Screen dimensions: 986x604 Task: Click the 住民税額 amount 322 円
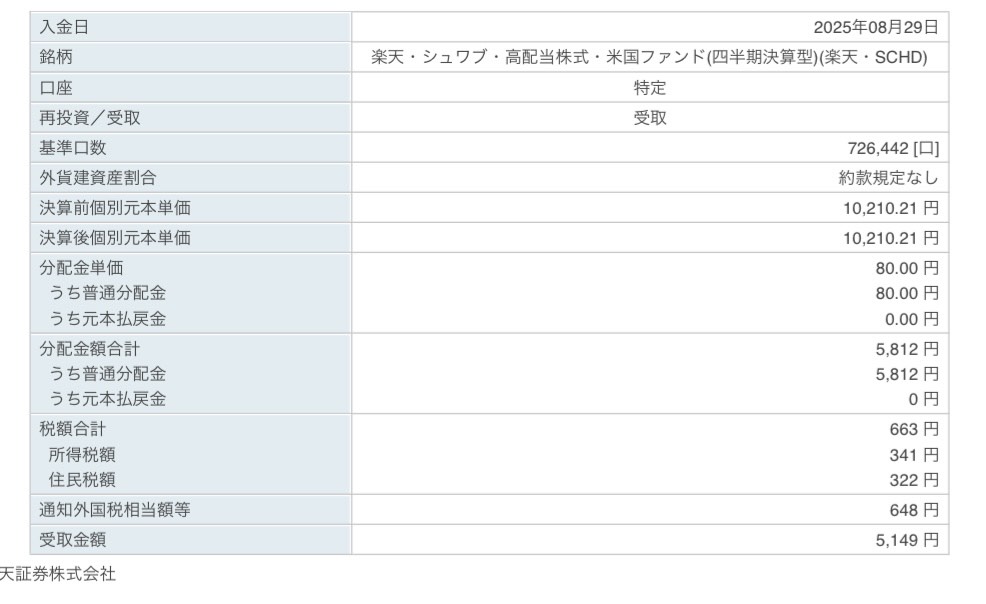click(914, 480)
